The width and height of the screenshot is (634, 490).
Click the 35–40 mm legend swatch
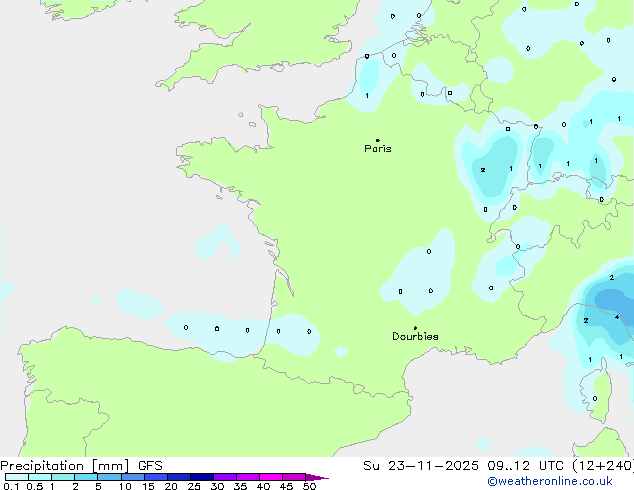click(248, 477)
